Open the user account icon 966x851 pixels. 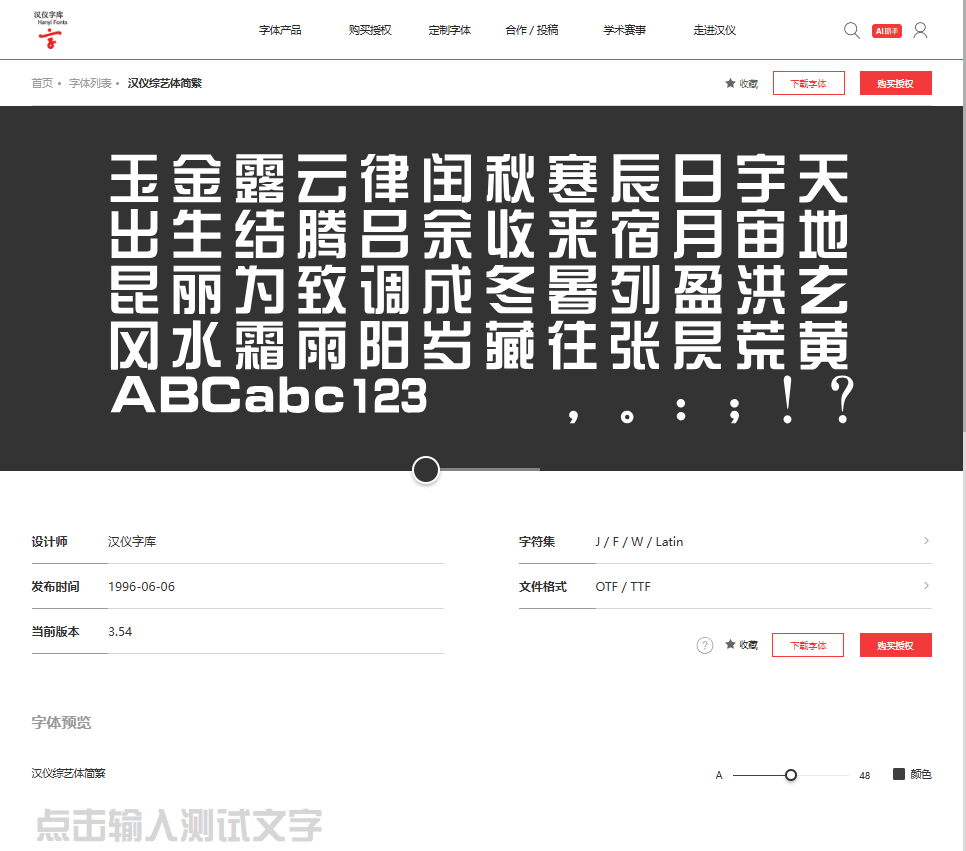919,30
